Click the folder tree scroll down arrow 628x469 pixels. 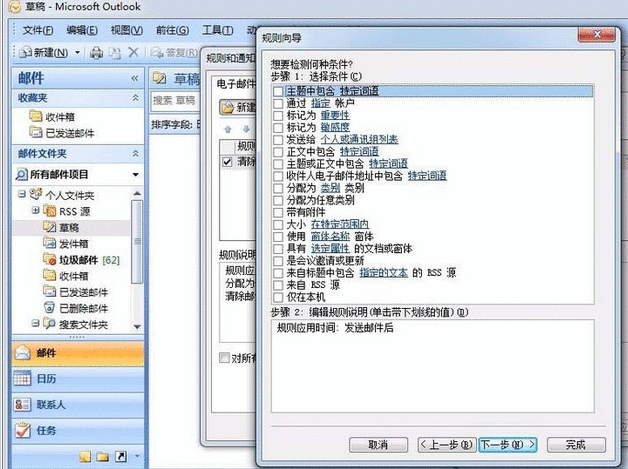point(137,326)
